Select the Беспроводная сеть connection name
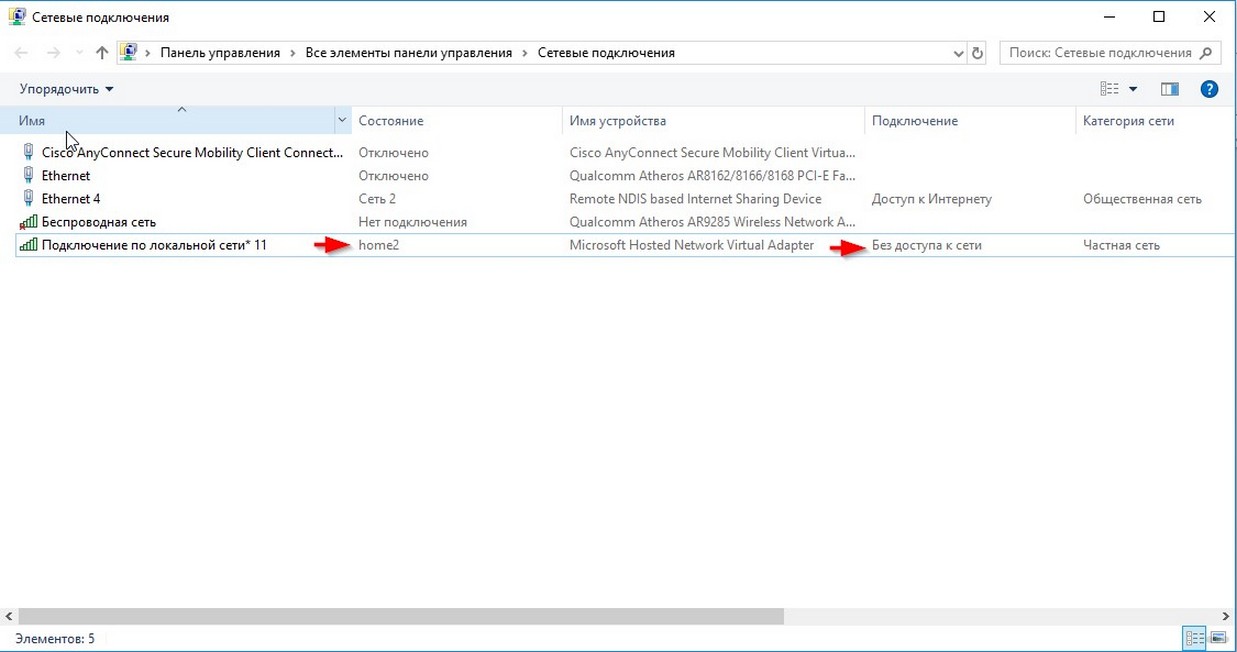Image resolution: width=1237 pixels, height=652 pixels. pos(98,222)
